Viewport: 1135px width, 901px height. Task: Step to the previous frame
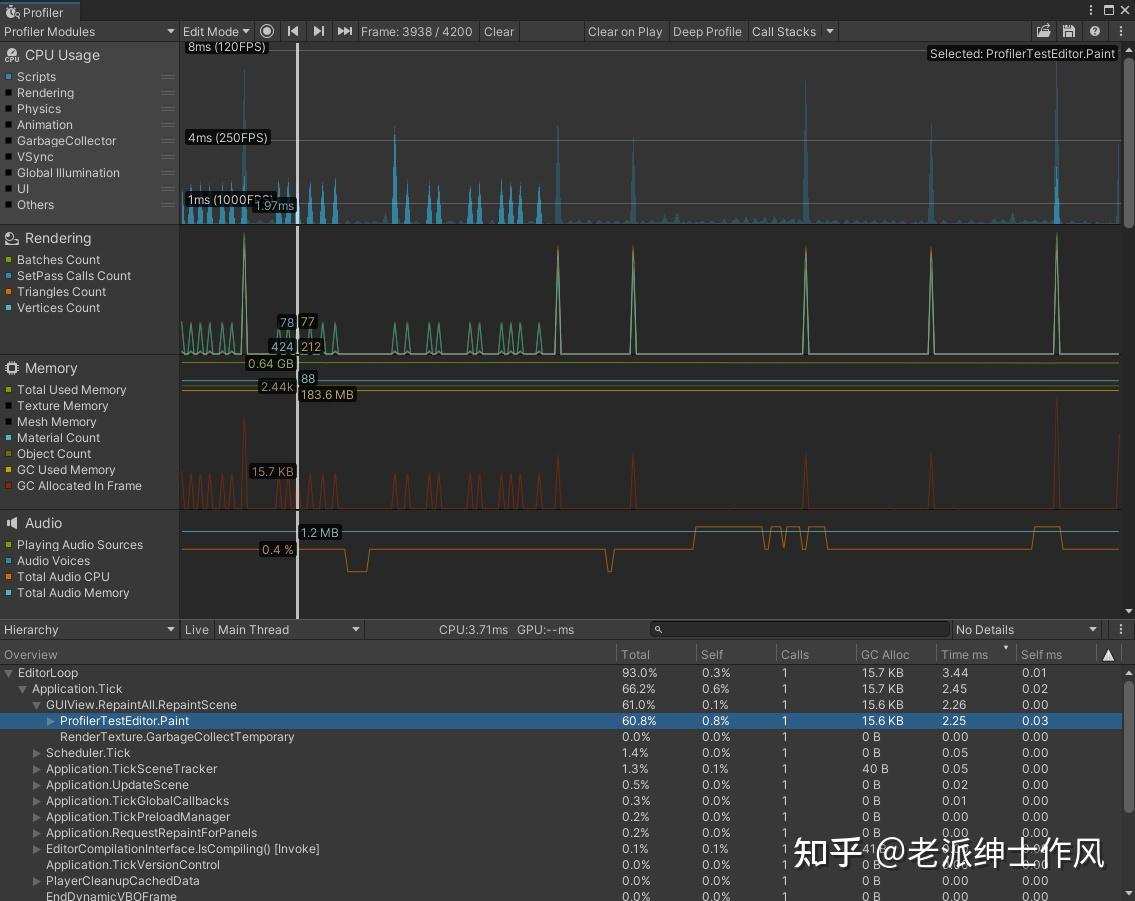[x=293, y=31]
